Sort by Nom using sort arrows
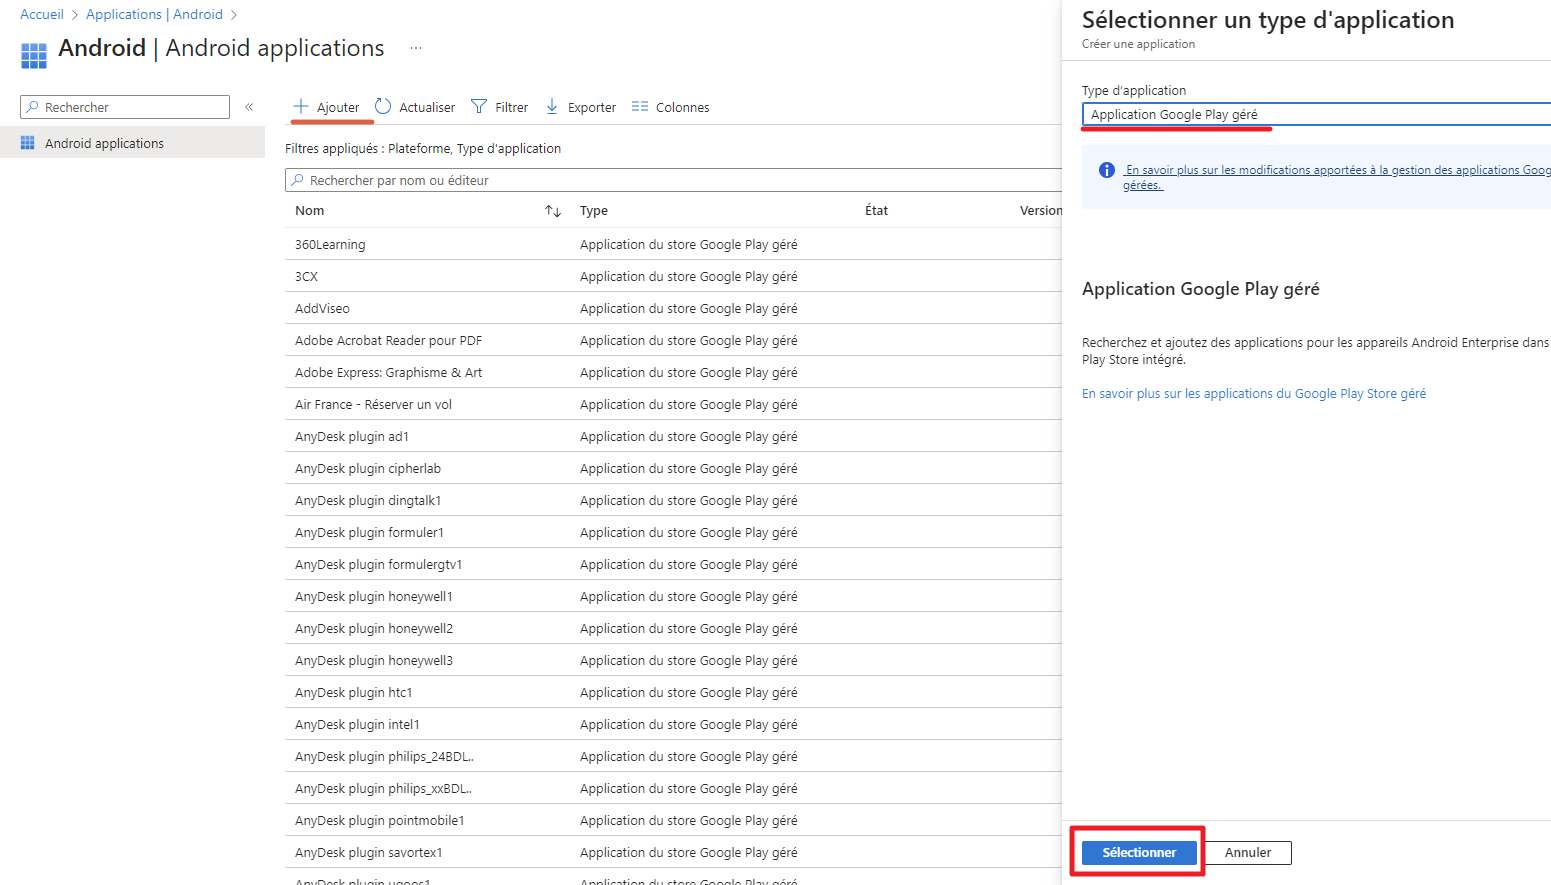The image size is (1551, 885). tap(553, 211)
